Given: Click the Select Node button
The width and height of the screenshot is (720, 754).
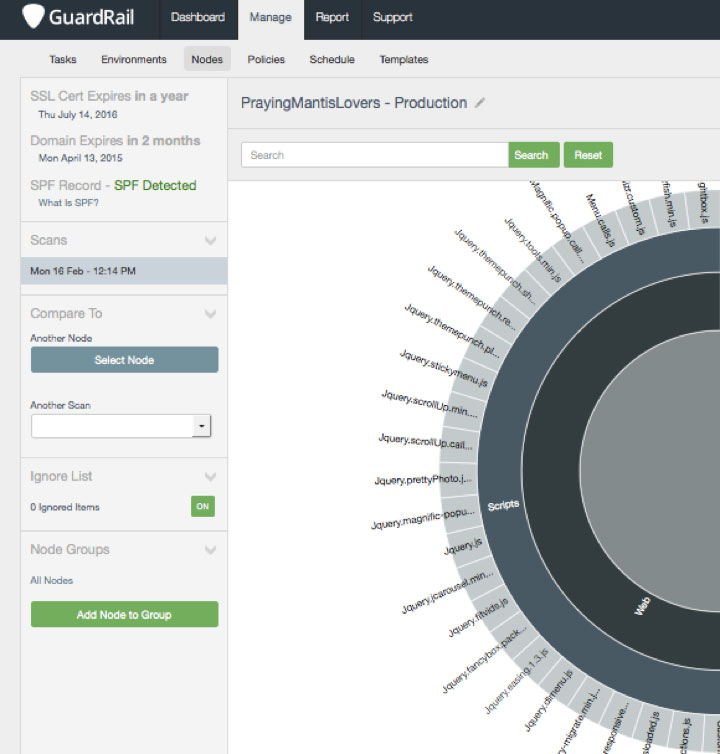Looking at the screenshot, I should pos(124,360).
